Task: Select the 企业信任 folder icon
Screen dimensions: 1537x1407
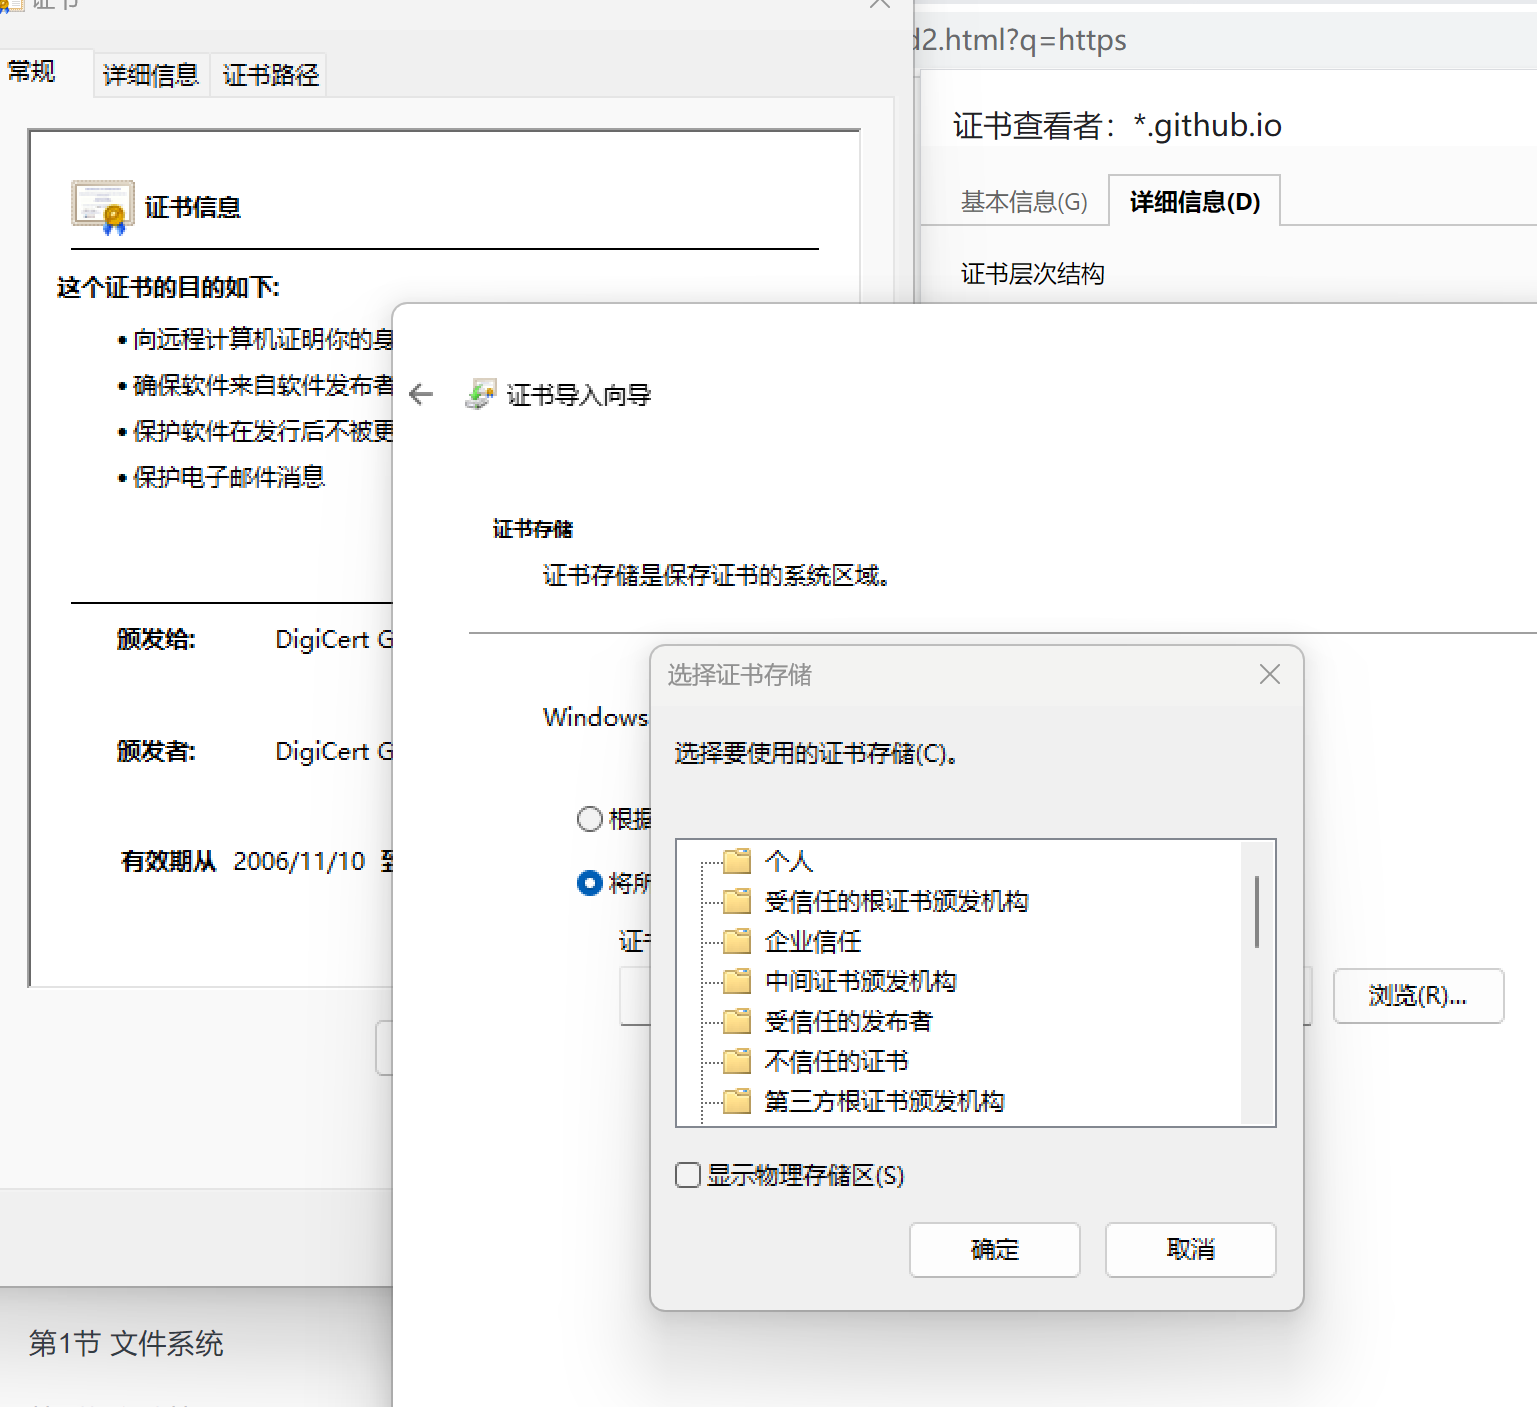Action: click(737, 941)
